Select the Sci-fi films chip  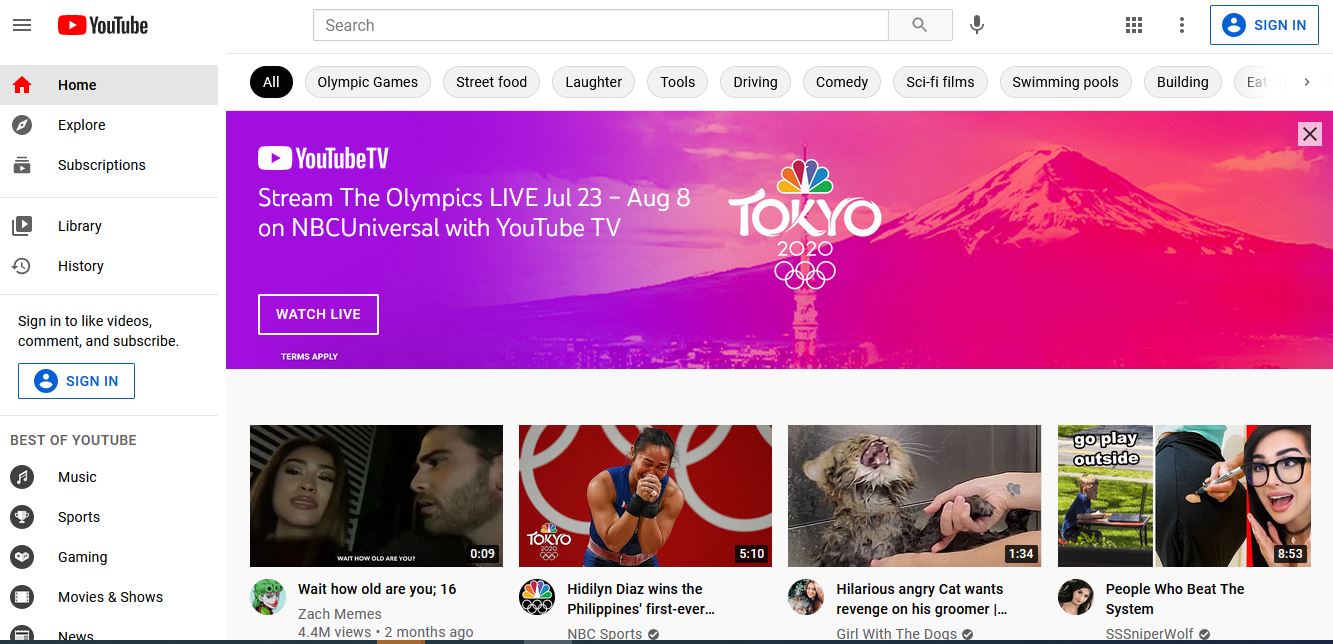point(940,82)
